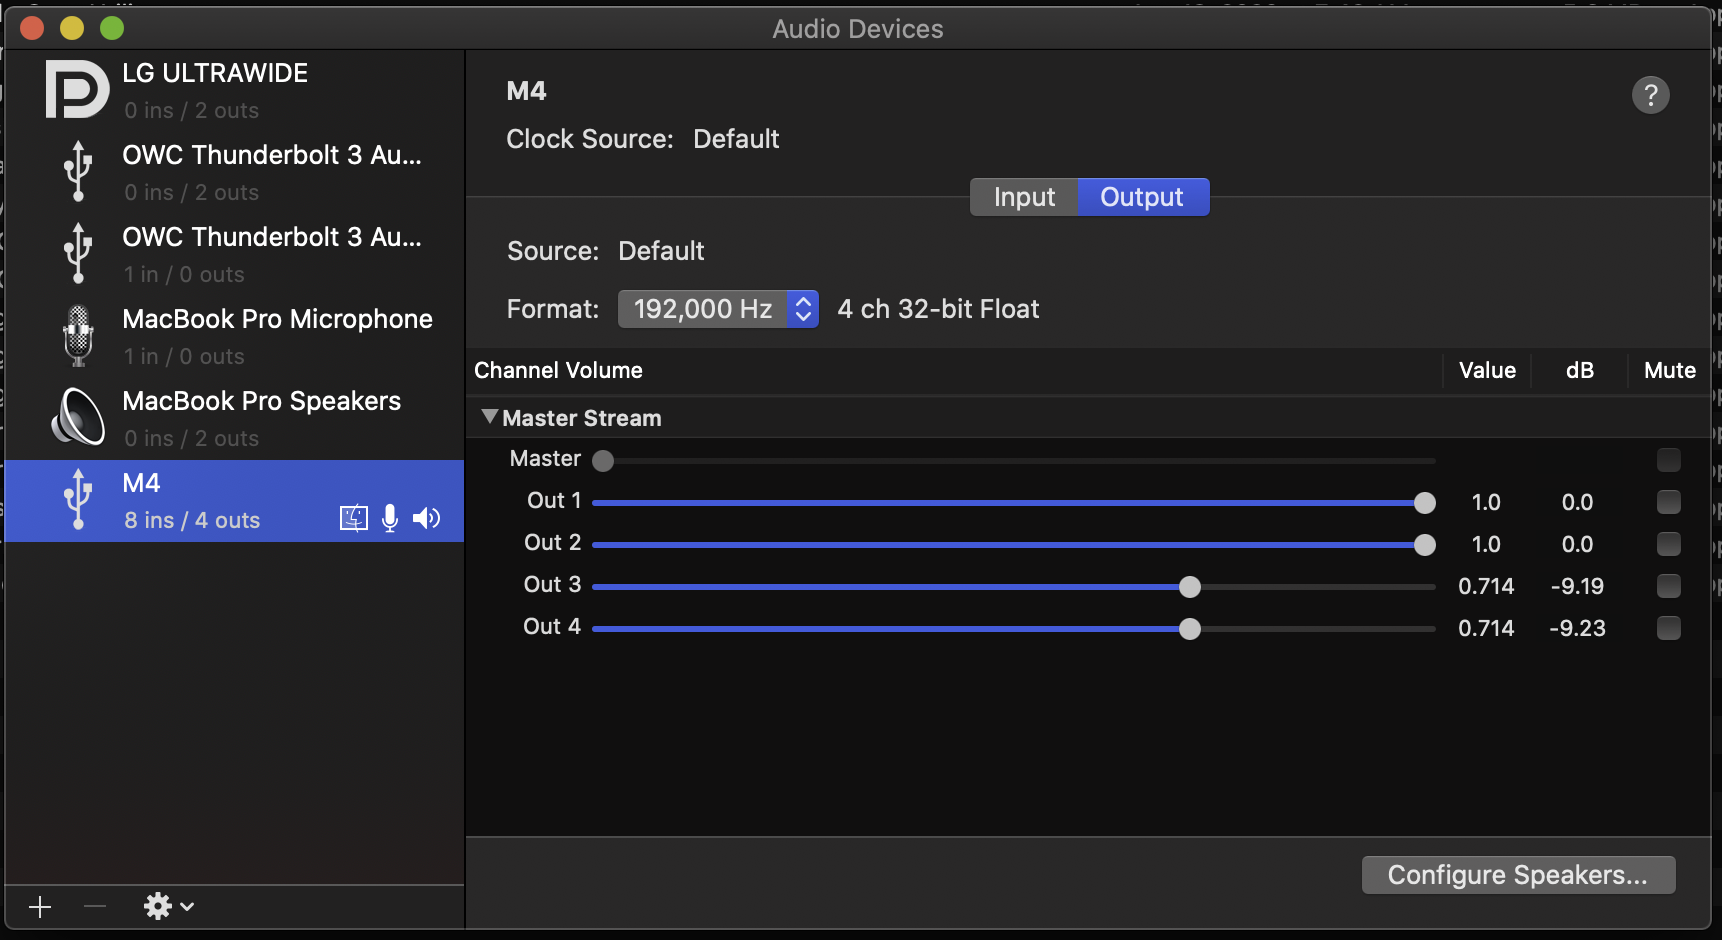Viewport: 1722px width, 940px height.
Task: Select the M4 device row
Action: 234,501
